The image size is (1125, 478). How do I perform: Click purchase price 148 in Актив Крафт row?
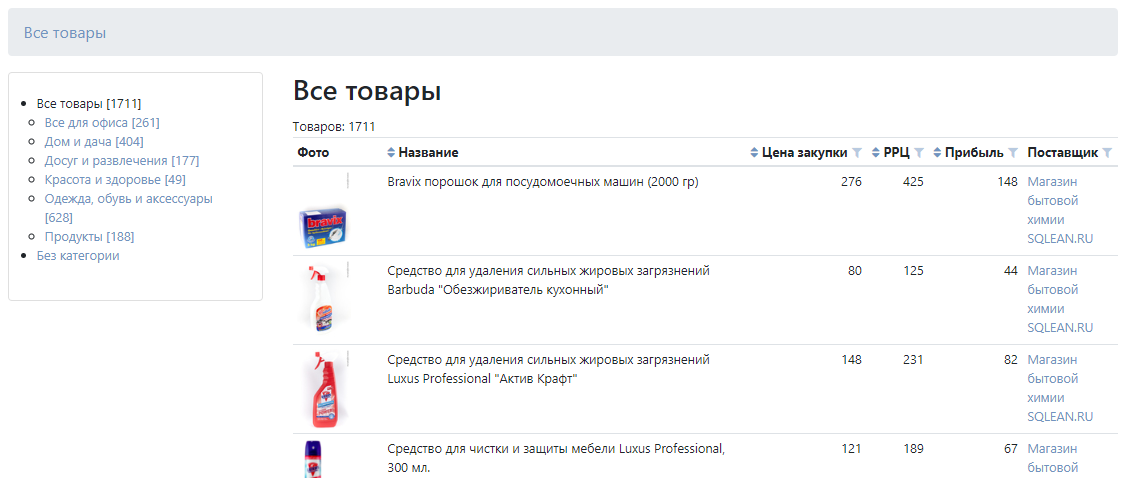851,360
